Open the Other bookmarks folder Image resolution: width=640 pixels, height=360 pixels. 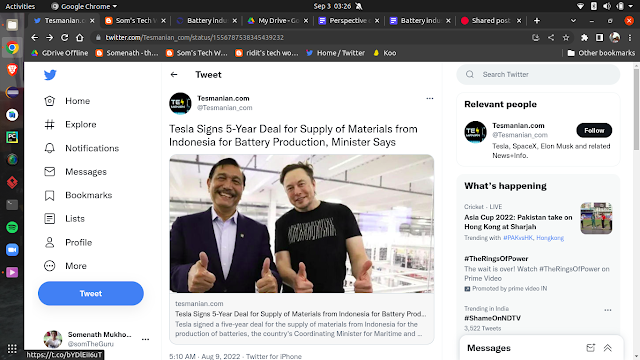(x=601, y=53)
